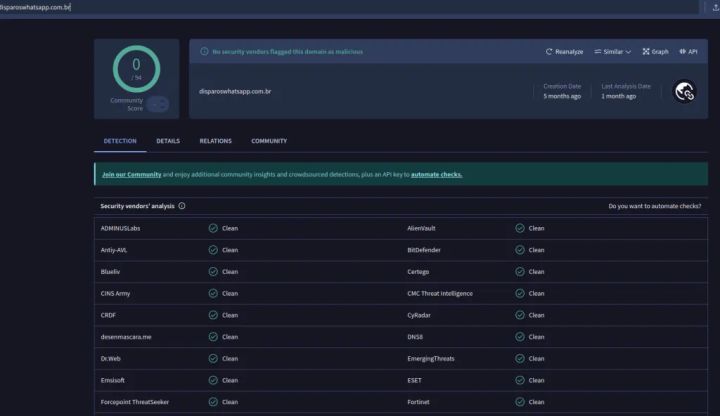720x416 pixels.
Task: Switch to the Details tab
Action: click(x=168, y=141)
